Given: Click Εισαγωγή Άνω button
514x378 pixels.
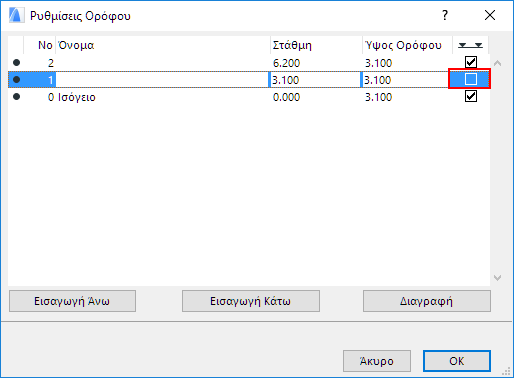Looking at the screenshot, I should pyautogui.click(x=72, y=301).
